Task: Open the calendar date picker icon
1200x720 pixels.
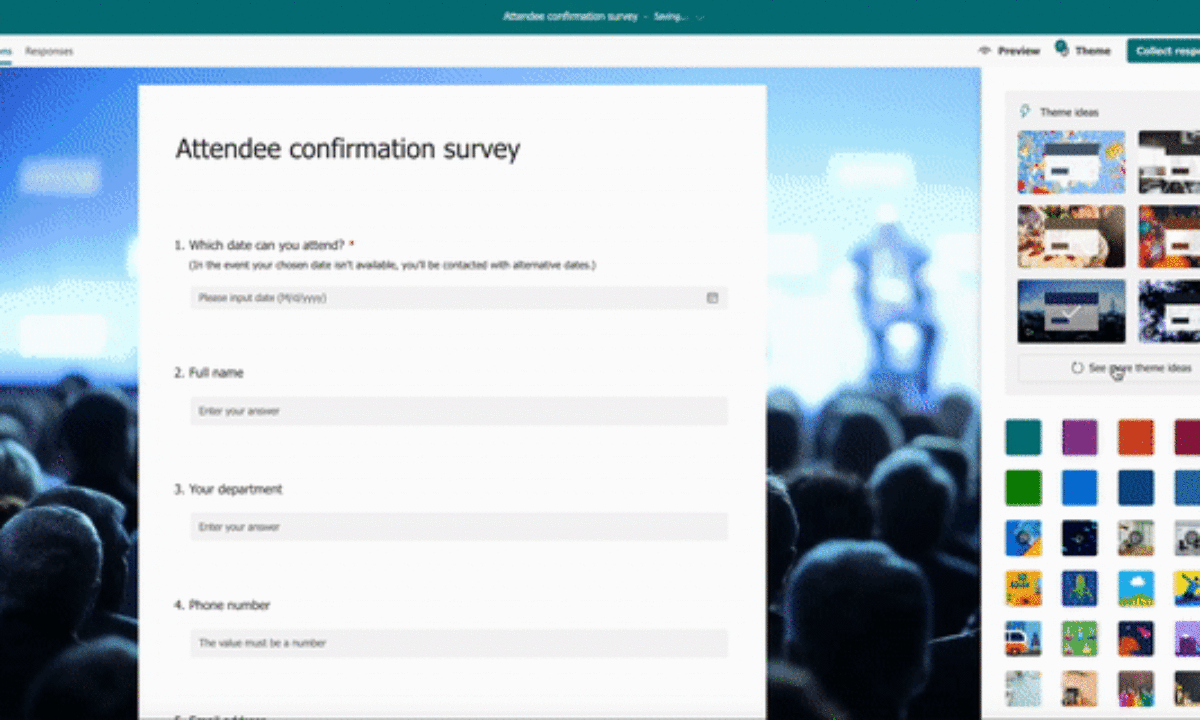Action: 712,298
